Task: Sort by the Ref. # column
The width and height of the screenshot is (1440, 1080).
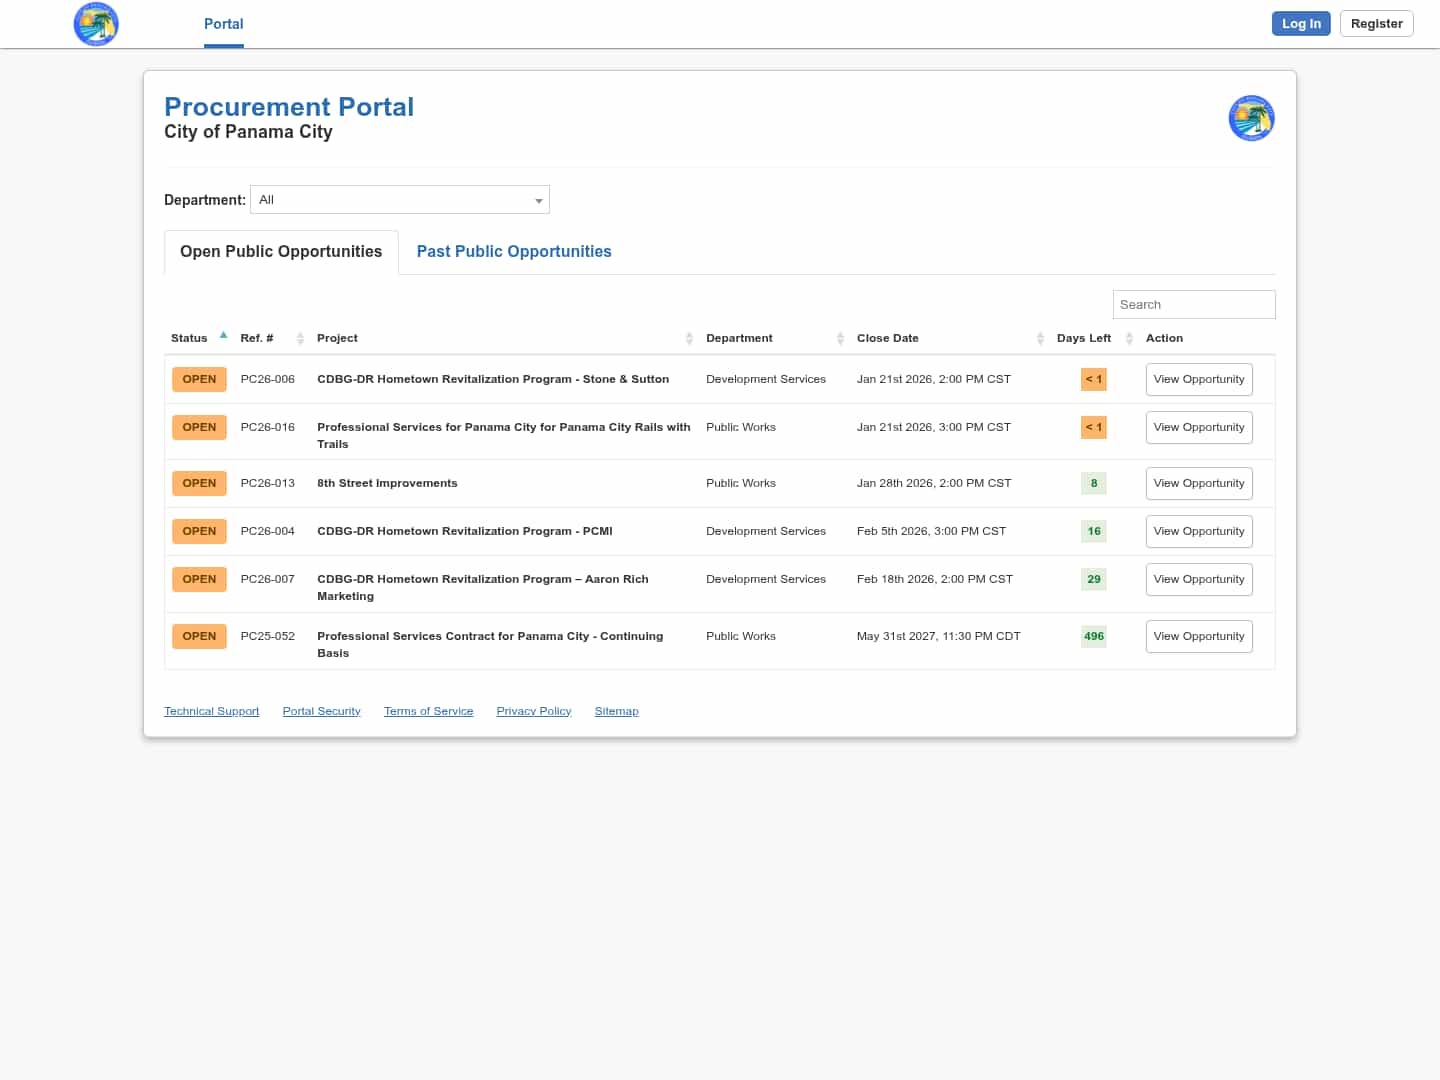Action: pyautogui.click(x=299, y=339)
